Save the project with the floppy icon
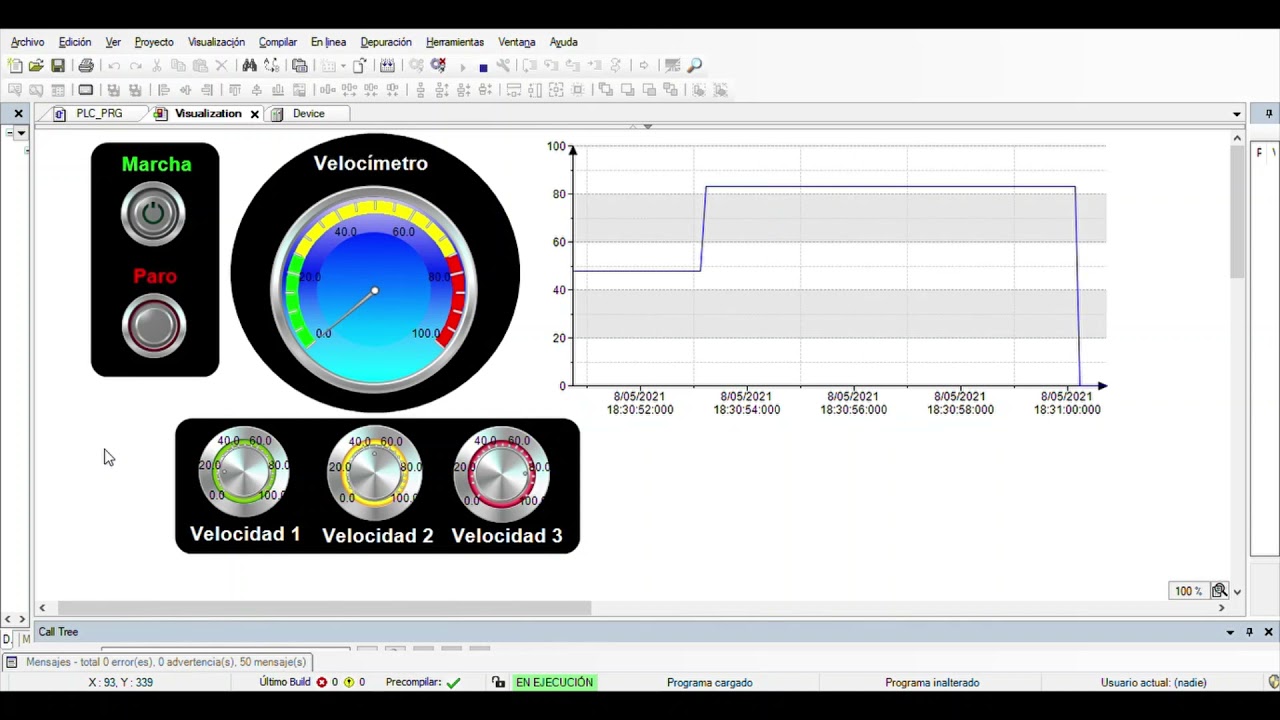1280x720 pixels. pyautogui.click(x=58, y=66)
